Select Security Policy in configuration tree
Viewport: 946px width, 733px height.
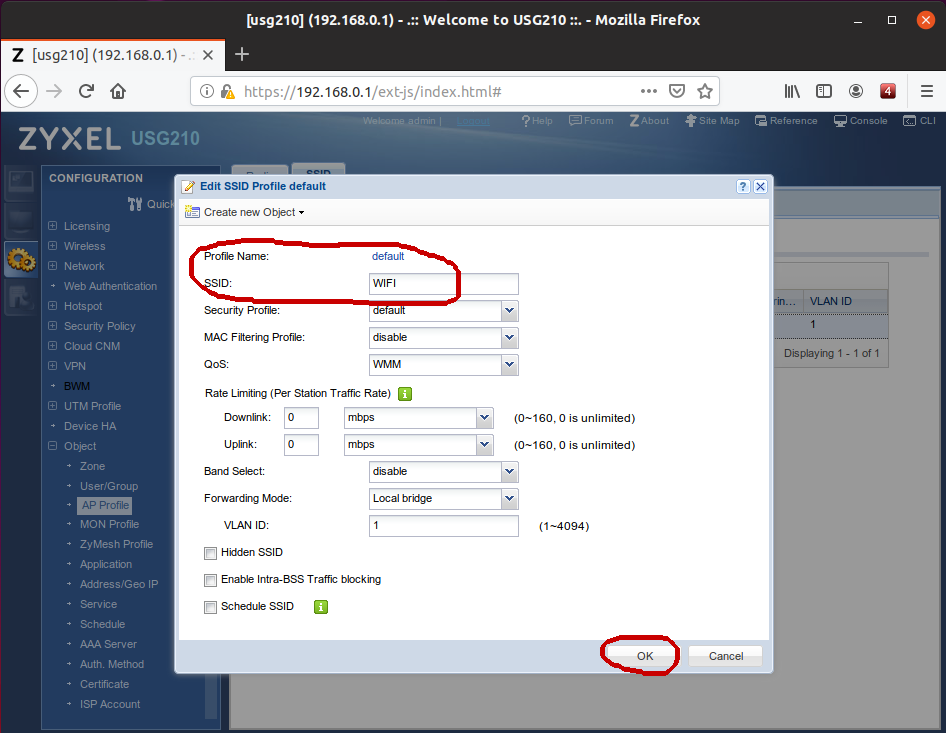[100, 326]
